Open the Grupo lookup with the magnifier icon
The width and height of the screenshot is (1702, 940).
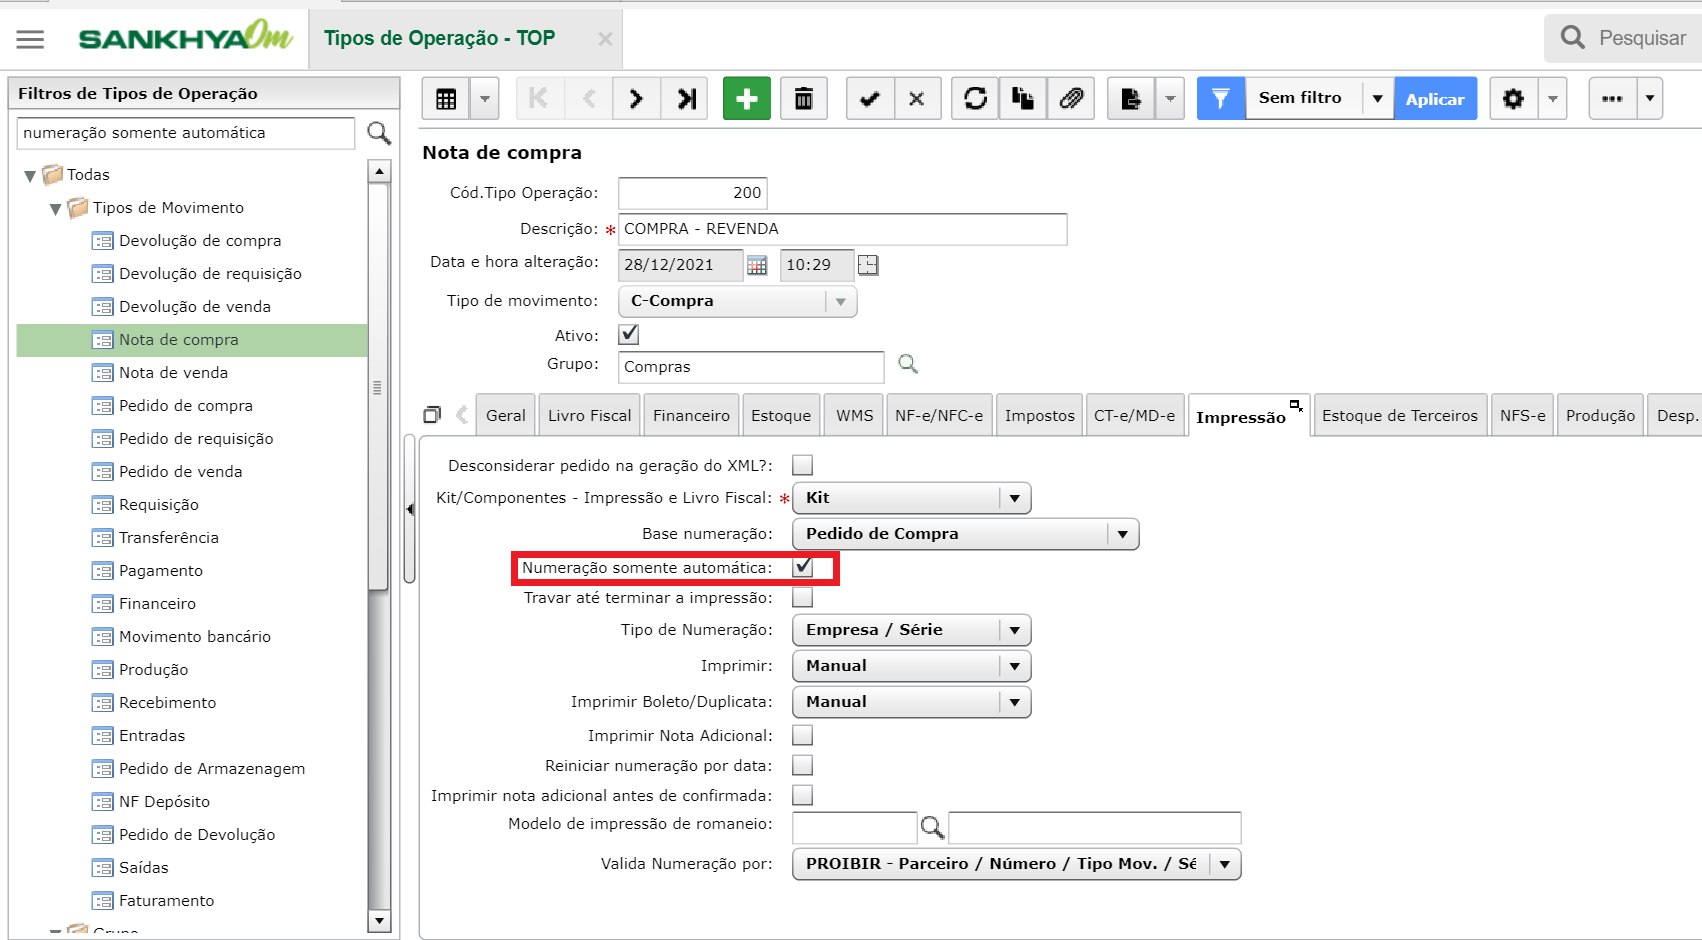pos(907,366)
